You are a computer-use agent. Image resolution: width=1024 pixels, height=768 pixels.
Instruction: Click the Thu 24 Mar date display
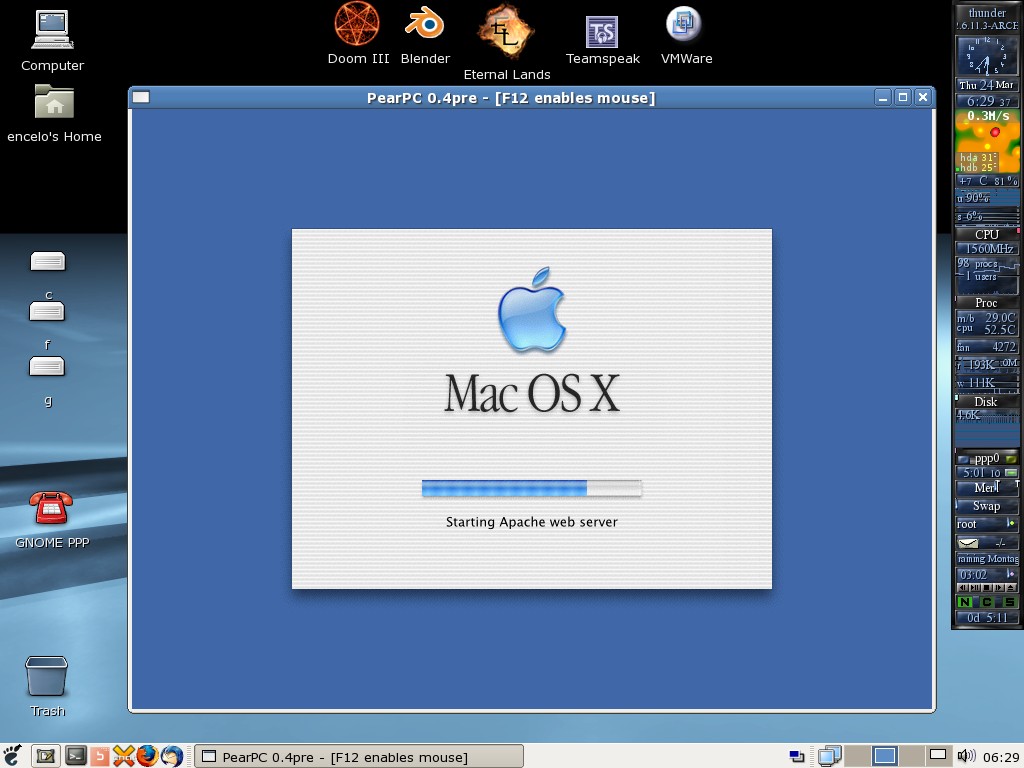pos(987,85)
